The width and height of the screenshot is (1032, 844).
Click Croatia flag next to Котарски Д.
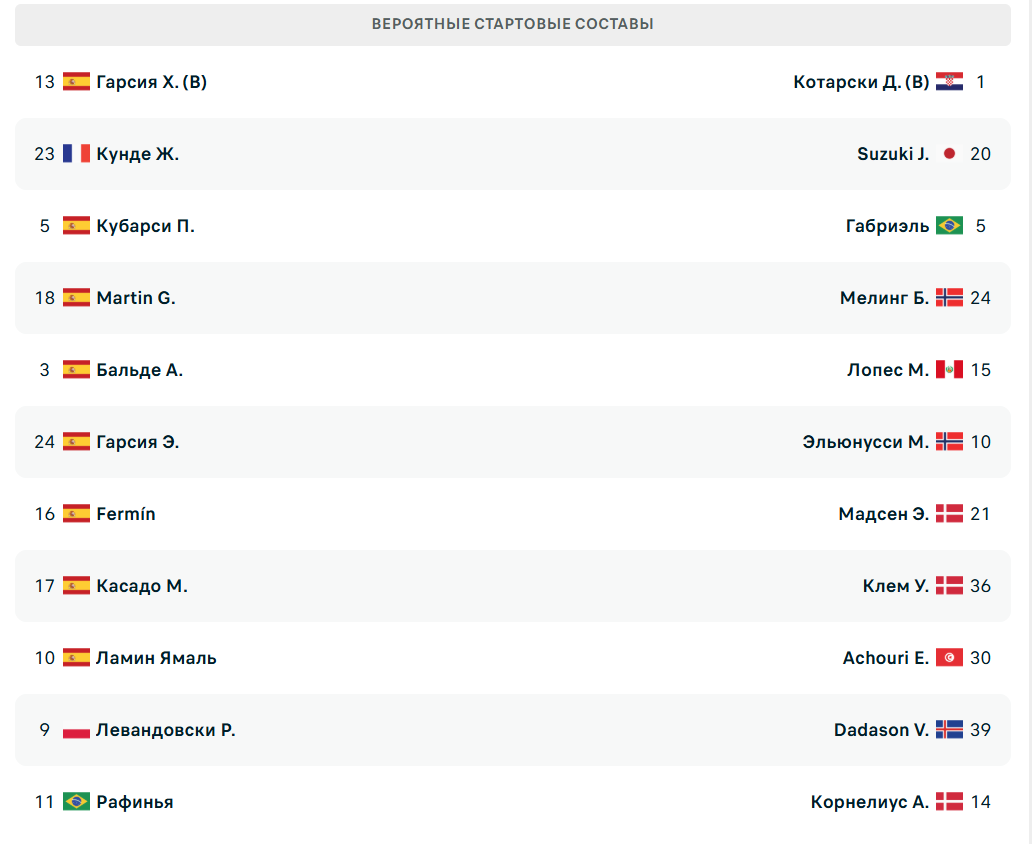949,82
